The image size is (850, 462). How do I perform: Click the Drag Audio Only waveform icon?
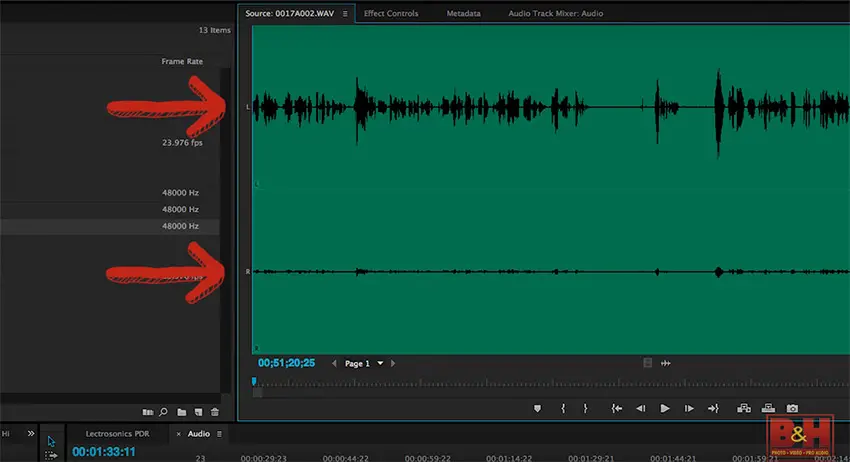pyautogui.click(x=666, y=363)
